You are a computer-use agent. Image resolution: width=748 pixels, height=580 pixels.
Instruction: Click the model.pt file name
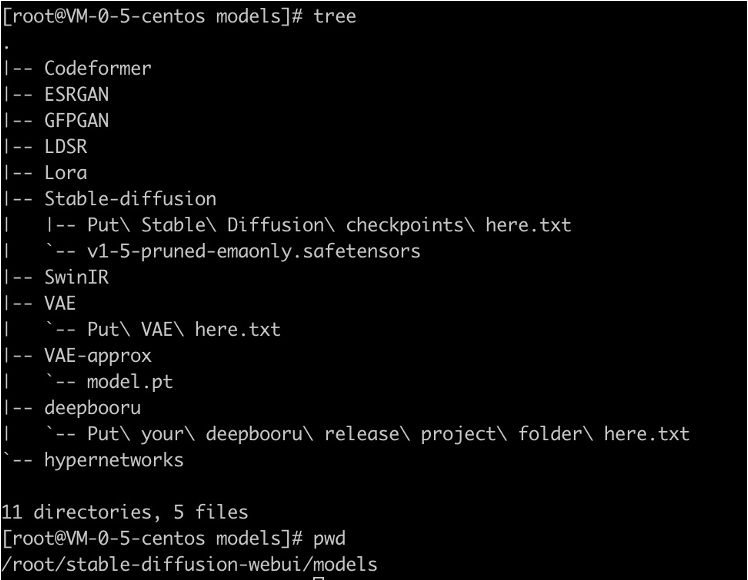click(x=130, y=382)
